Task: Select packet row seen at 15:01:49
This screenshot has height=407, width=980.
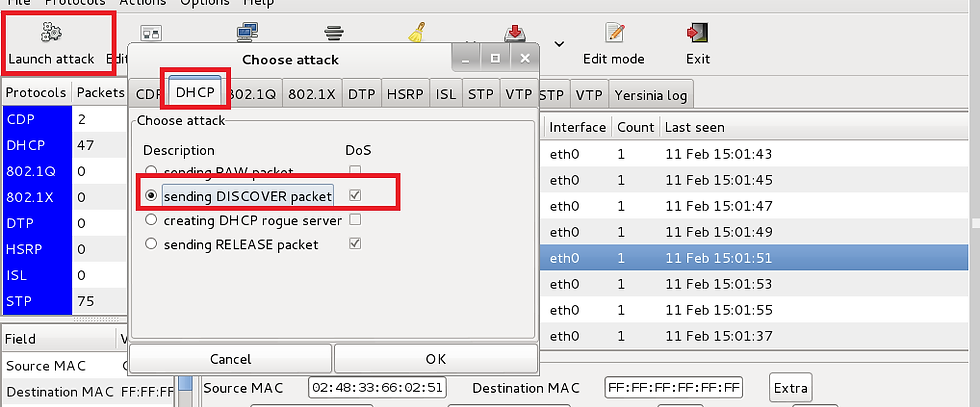Action: coord(756,232)
